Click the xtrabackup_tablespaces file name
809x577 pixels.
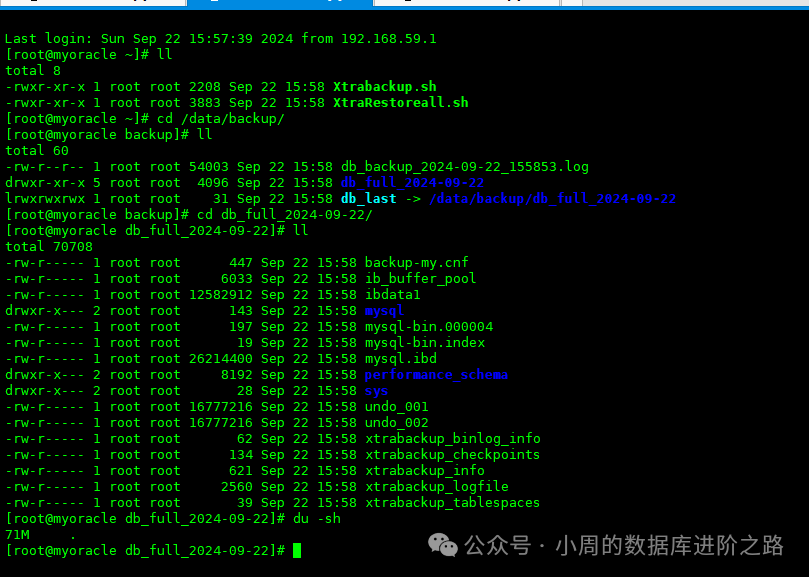pos(452,503)
